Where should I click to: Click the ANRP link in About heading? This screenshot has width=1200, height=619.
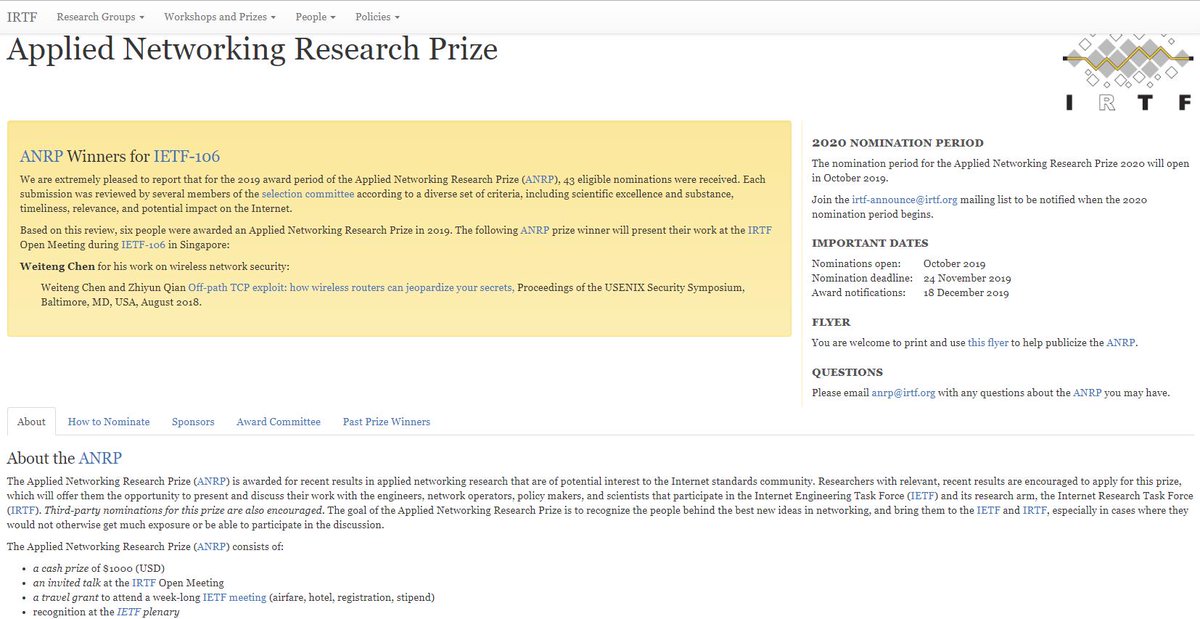coord(100,458)
